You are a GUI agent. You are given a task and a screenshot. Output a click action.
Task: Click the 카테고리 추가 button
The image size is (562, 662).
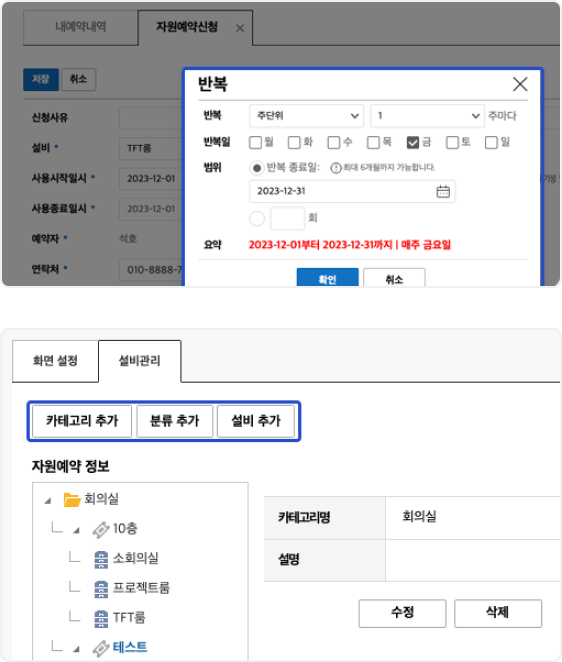(82, 421)
